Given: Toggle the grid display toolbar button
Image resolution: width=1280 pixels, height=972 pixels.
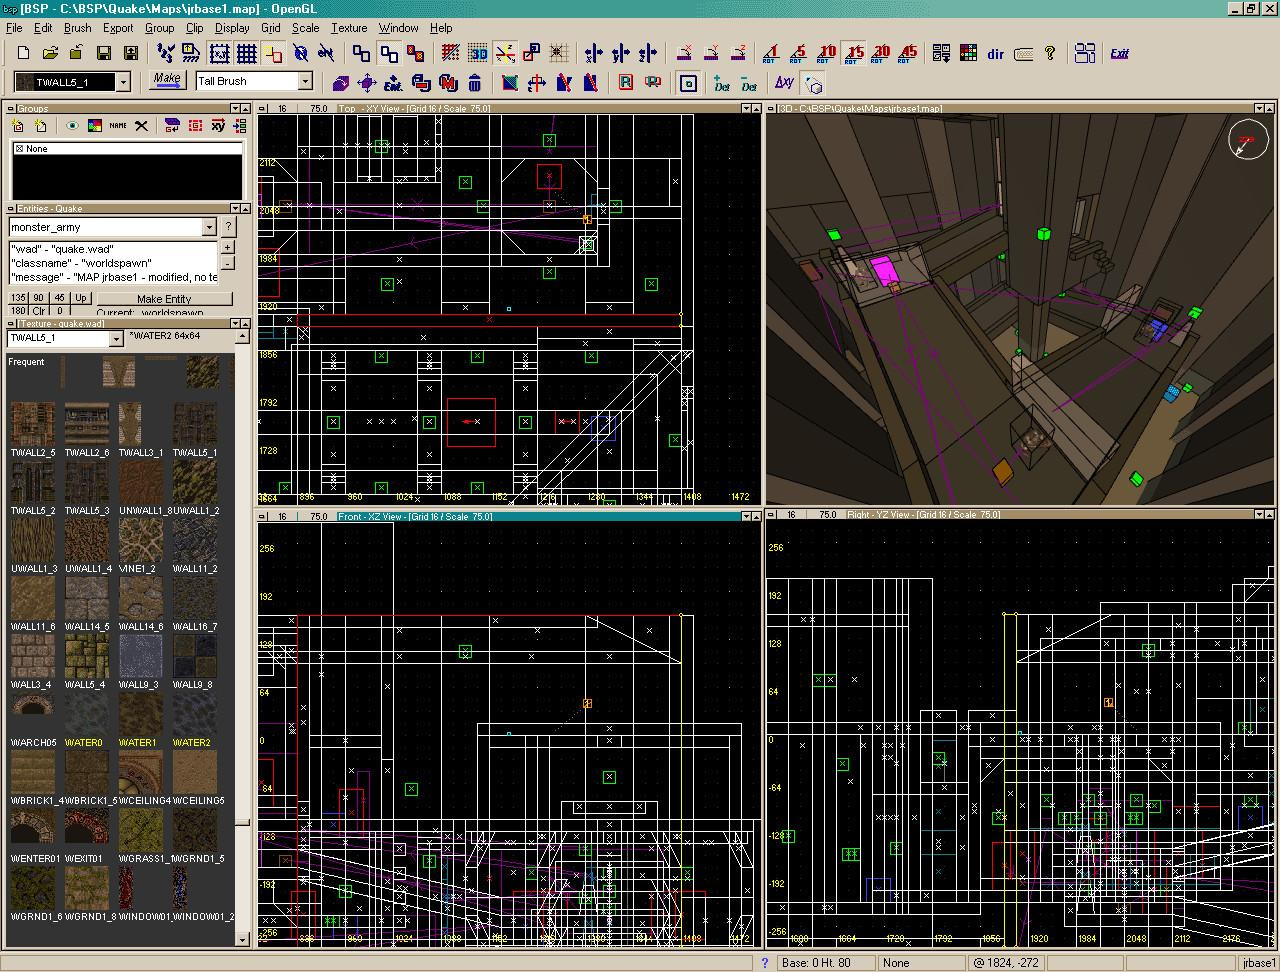Looking at the screenshot, I should (246, 53).
